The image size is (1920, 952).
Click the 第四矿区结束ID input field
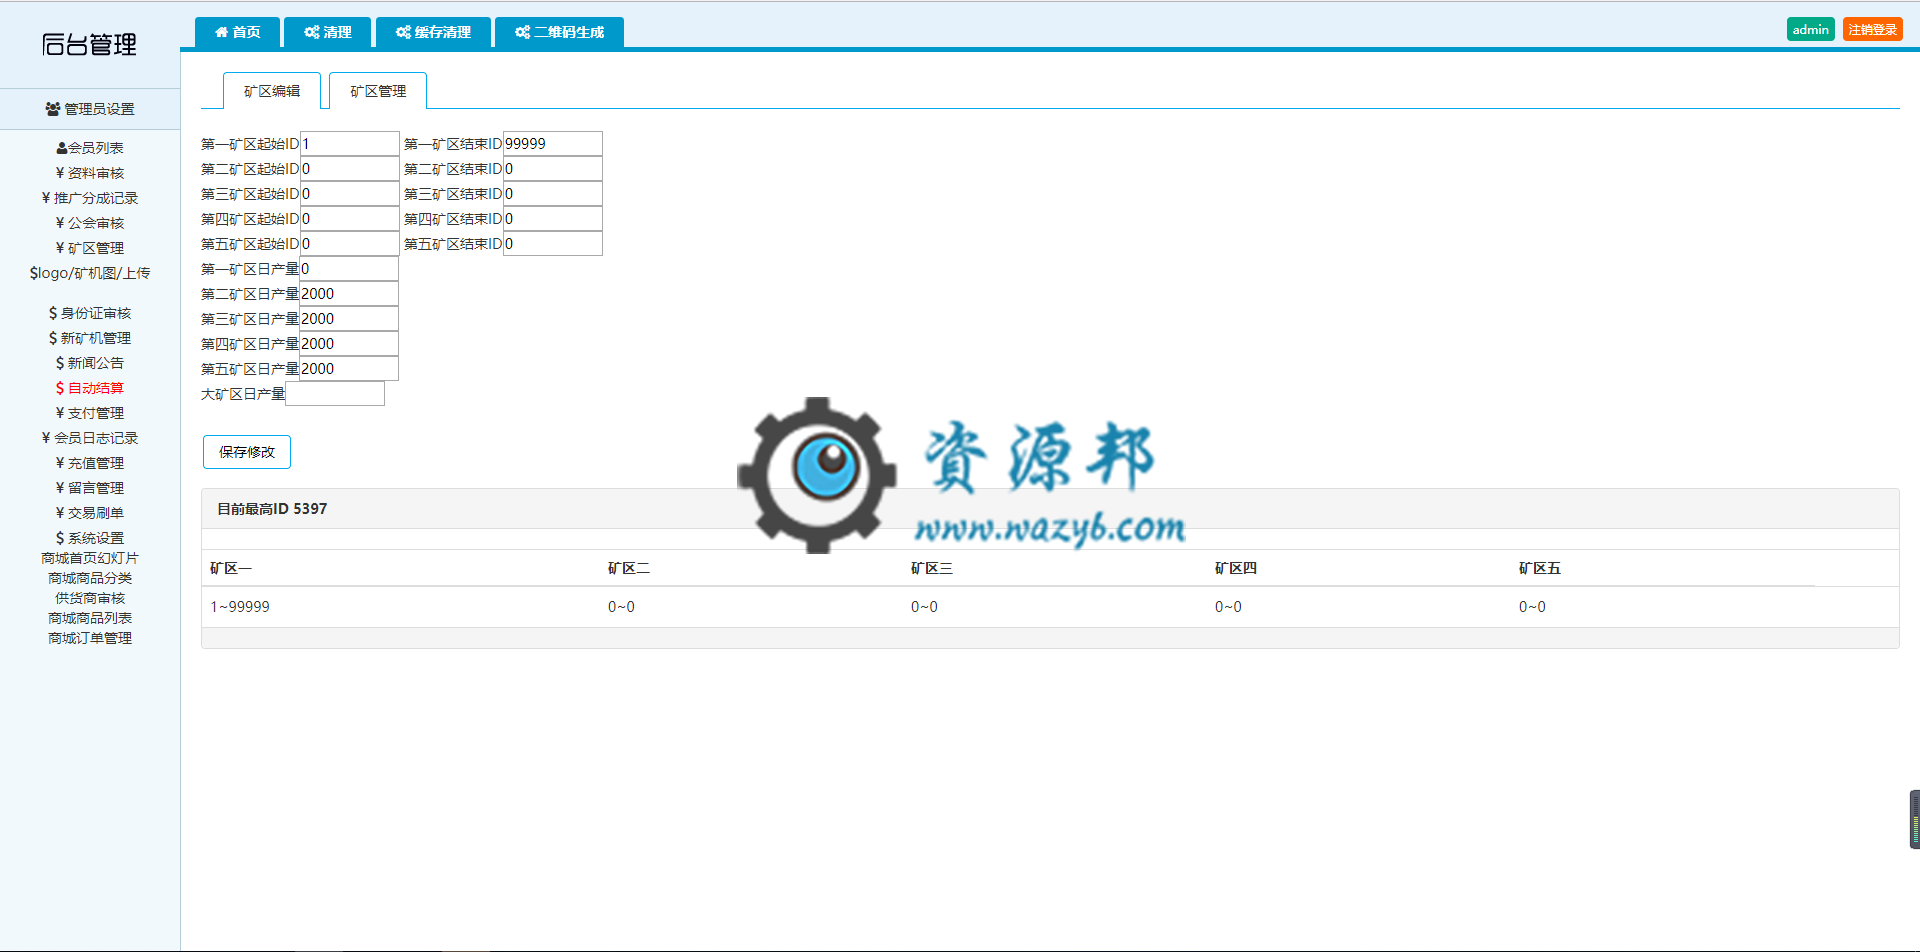click(x=552, y=219)
